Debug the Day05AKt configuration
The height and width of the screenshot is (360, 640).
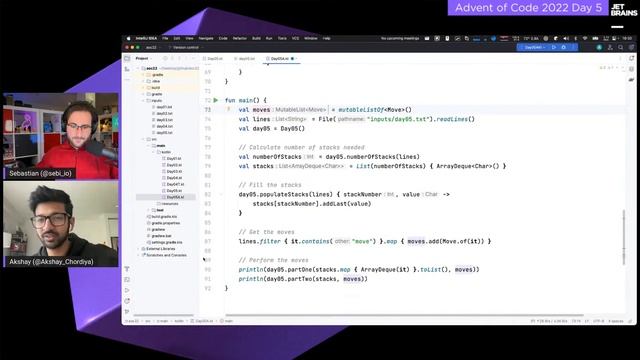[x=564, y=47]
